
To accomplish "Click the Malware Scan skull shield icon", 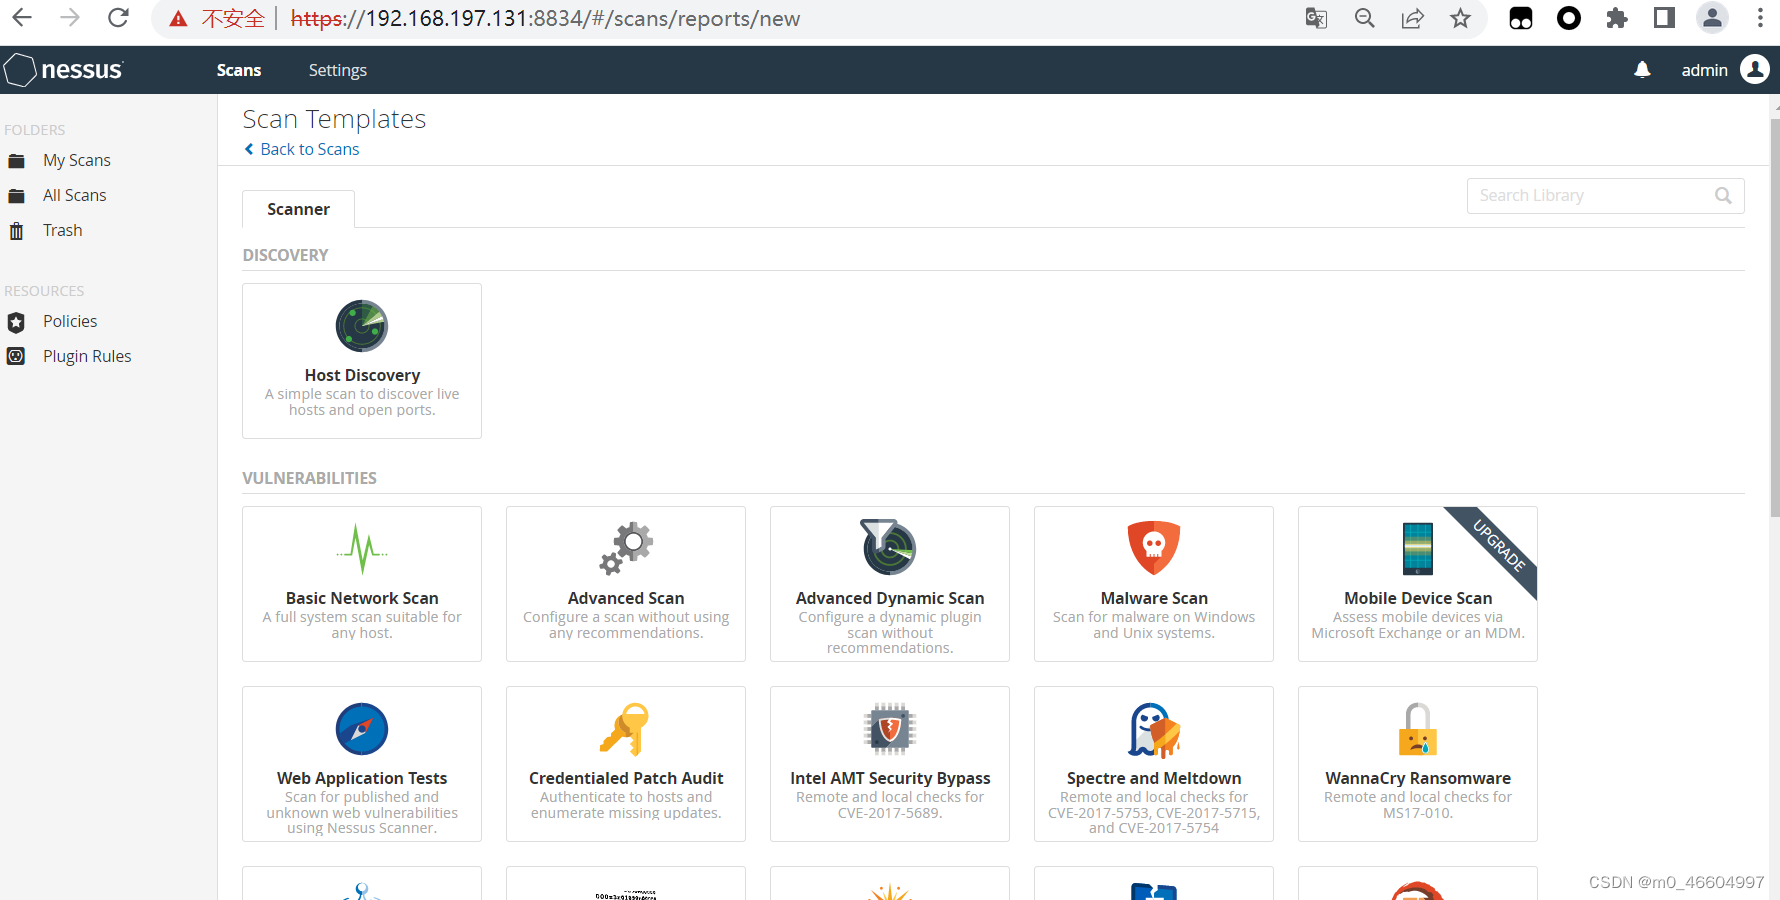I will click(1154, 547).
